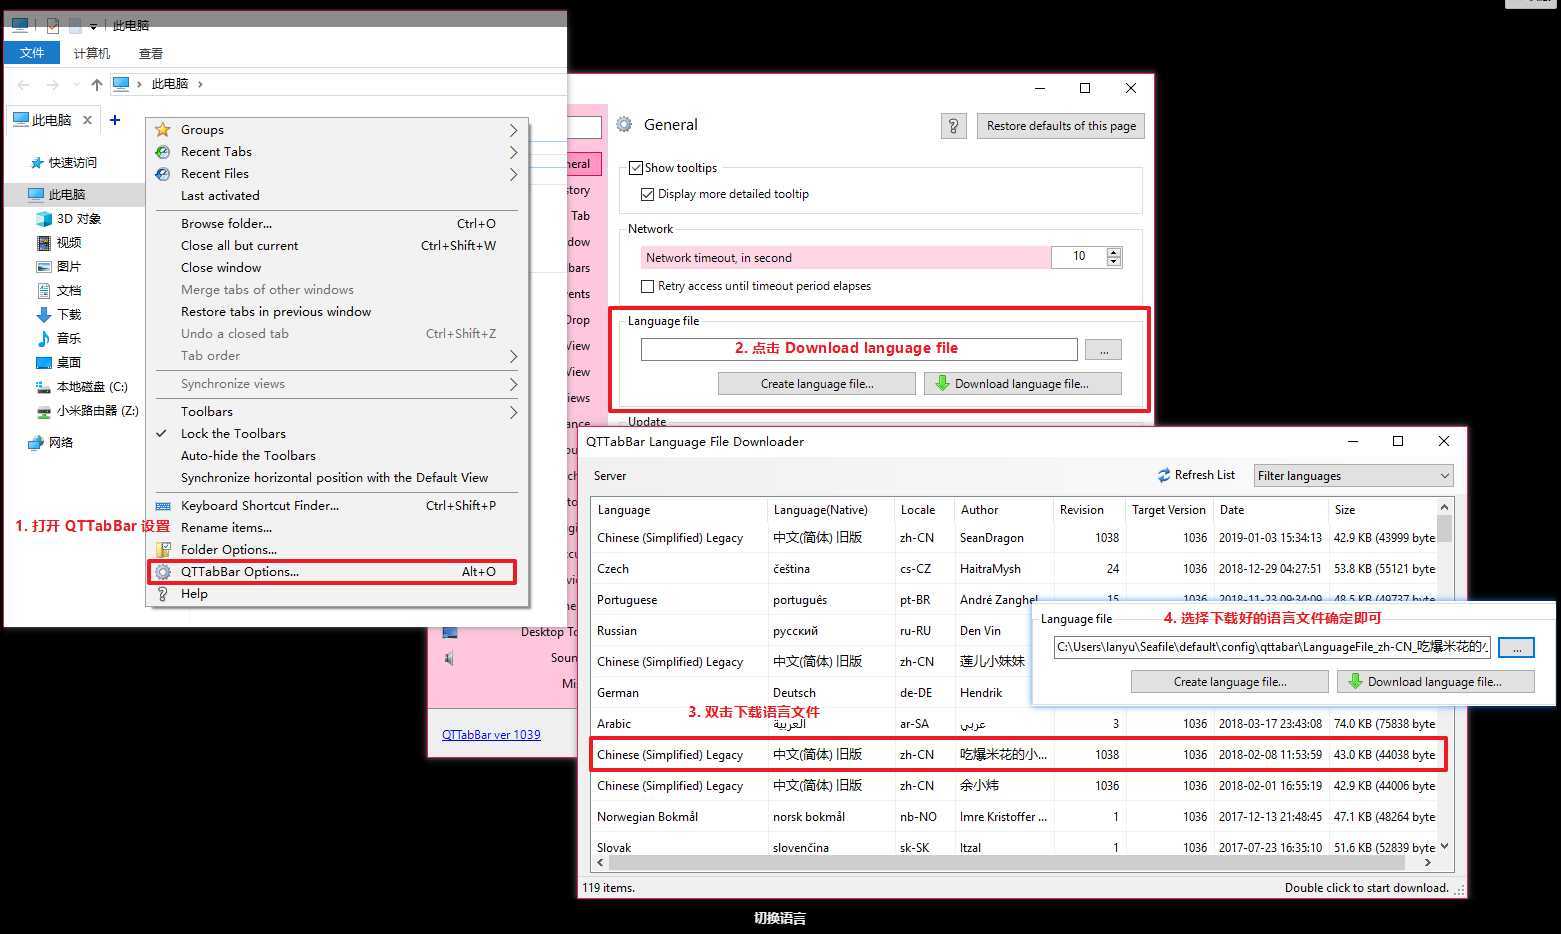Open the 查看 ribbon tab
The height and width of the screenshot is (934, 1561).
151,53
